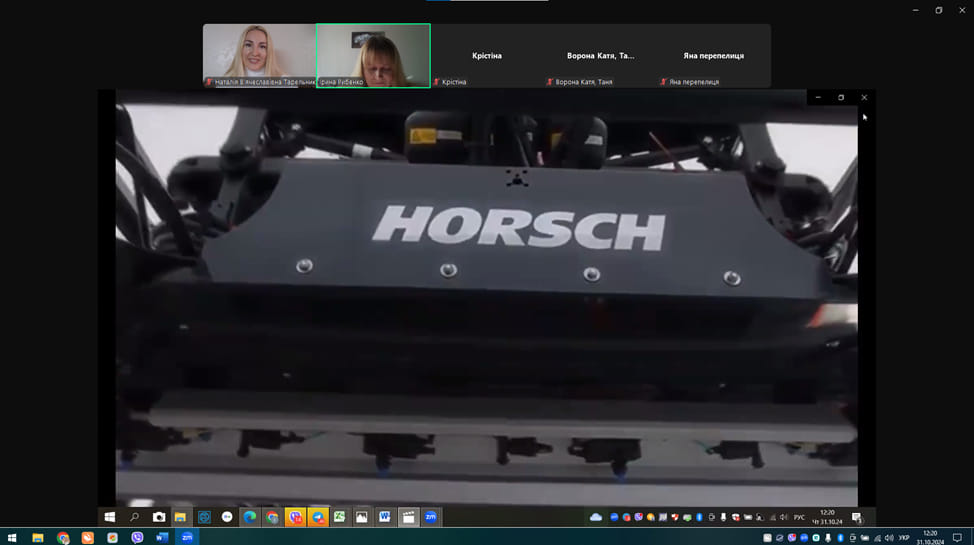
Task: Switch to Zoom on the outer taskbar
Action: tap(187, 538)
